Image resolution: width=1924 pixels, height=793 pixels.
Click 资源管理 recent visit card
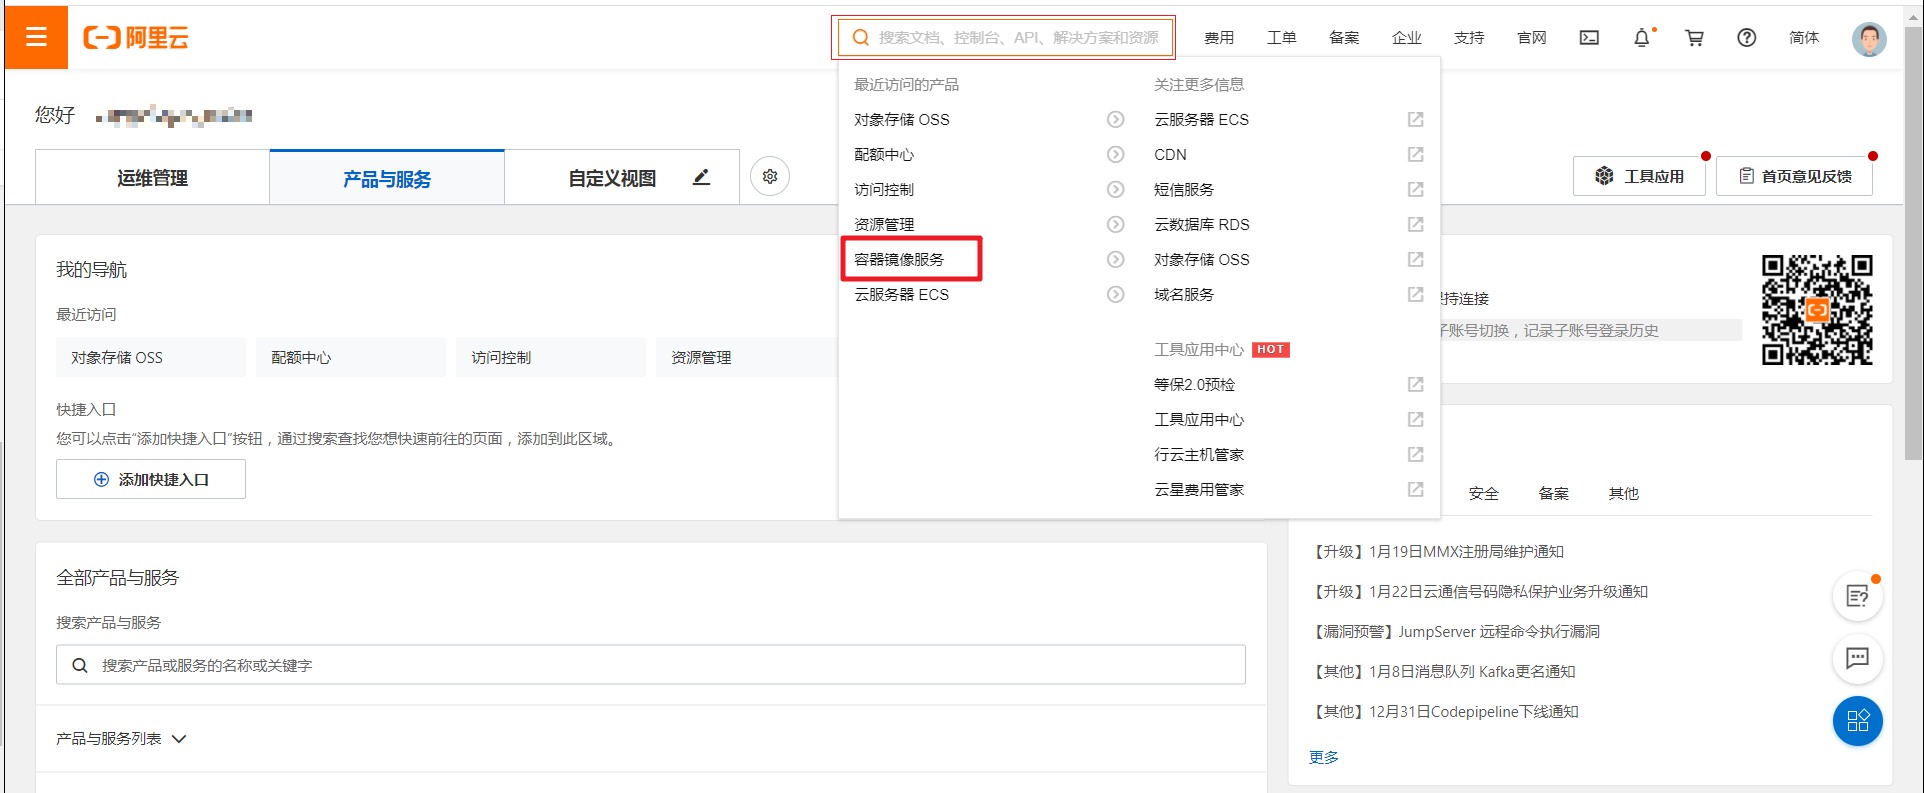point(746,357)
